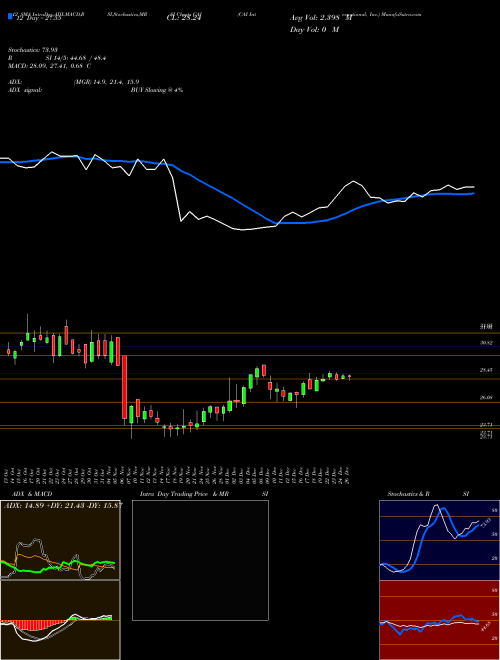This screenshot has height=660, width=500.
Task: Select the "Day Vol: 0 M" text
Action: click(314, 30)
